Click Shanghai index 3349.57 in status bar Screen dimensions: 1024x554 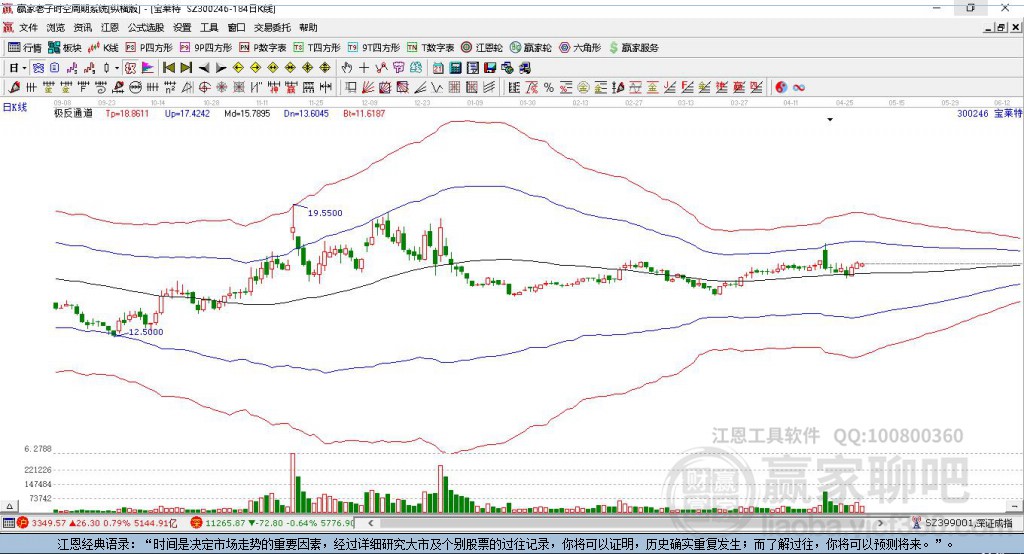[x=48, y=523]
